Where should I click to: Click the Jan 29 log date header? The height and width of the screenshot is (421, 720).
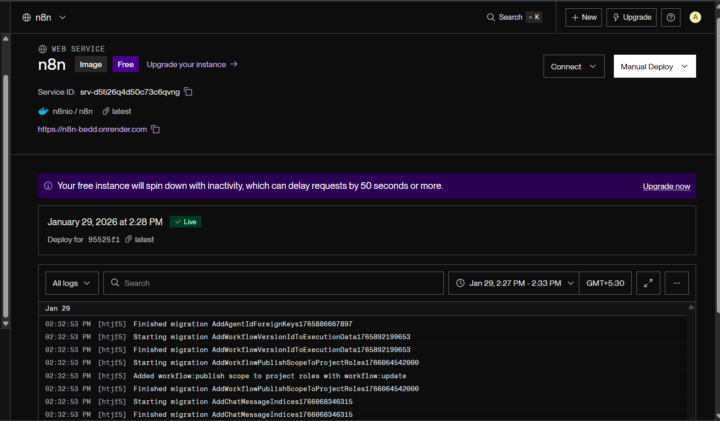point(58,308)
